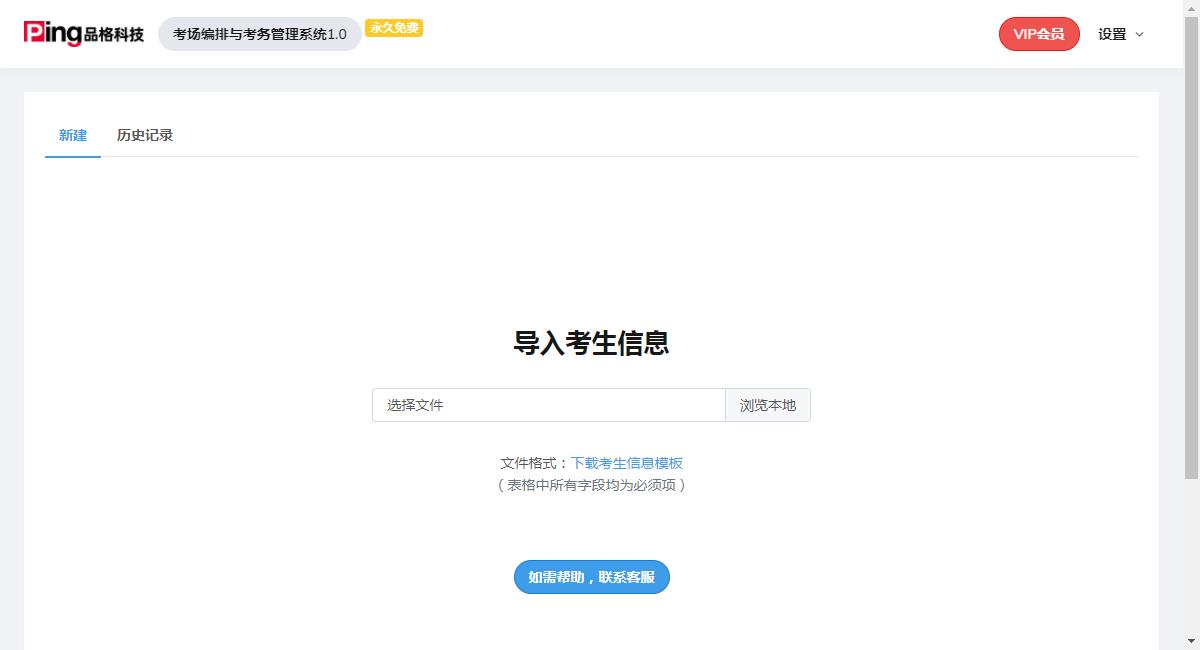The width and height of the screenshot is (1200, 650).
Task: Click the 永久免费 badge icon
Action: click(394, 28)
